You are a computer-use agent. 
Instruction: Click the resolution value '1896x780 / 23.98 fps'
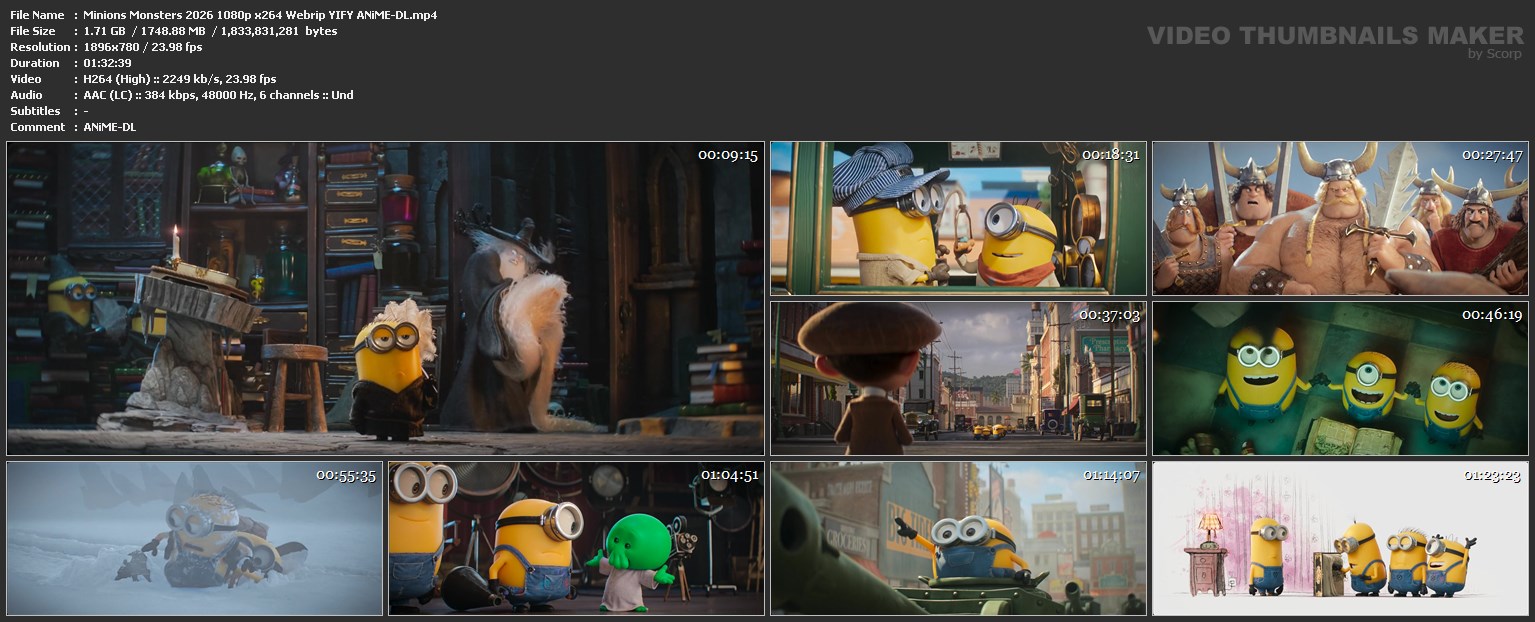[x=143, y=47]
